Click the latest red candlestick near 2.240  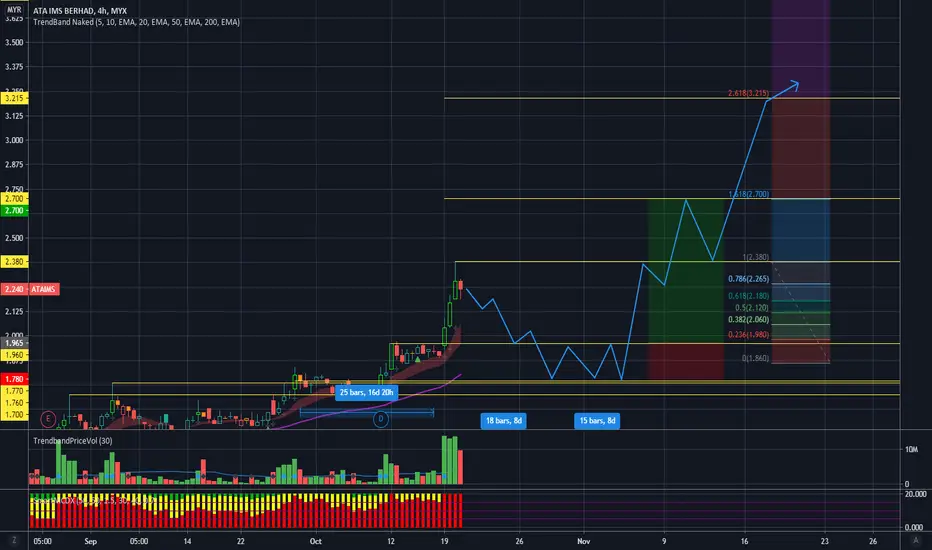point(461,287)
